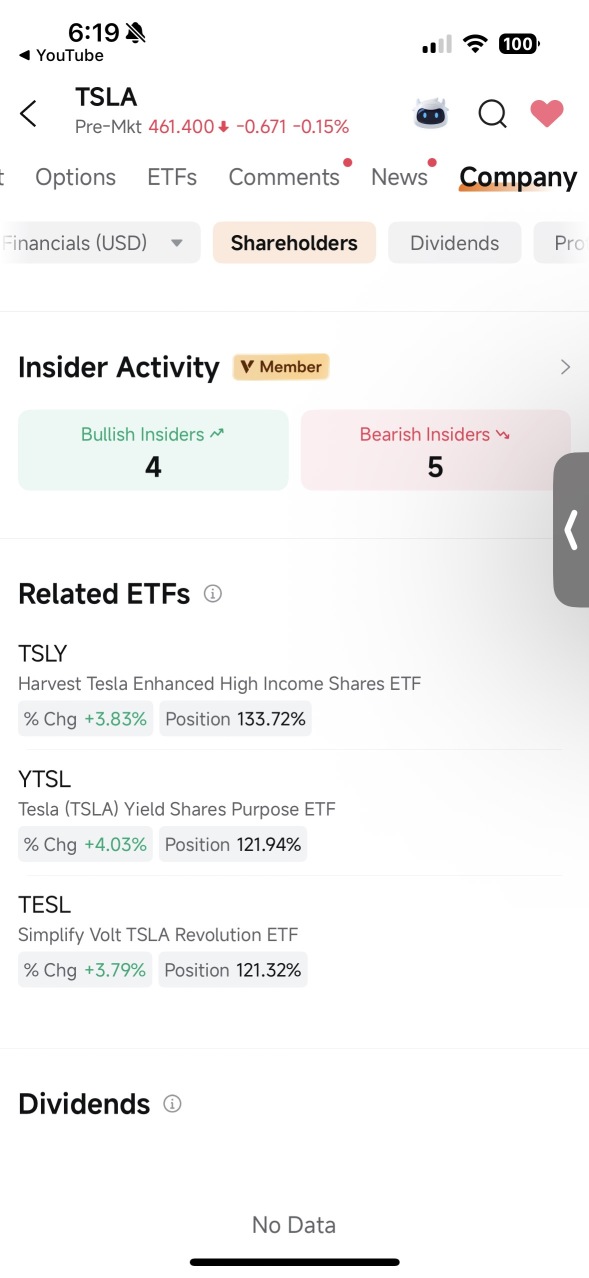Click the heart favorites icon

546,113
